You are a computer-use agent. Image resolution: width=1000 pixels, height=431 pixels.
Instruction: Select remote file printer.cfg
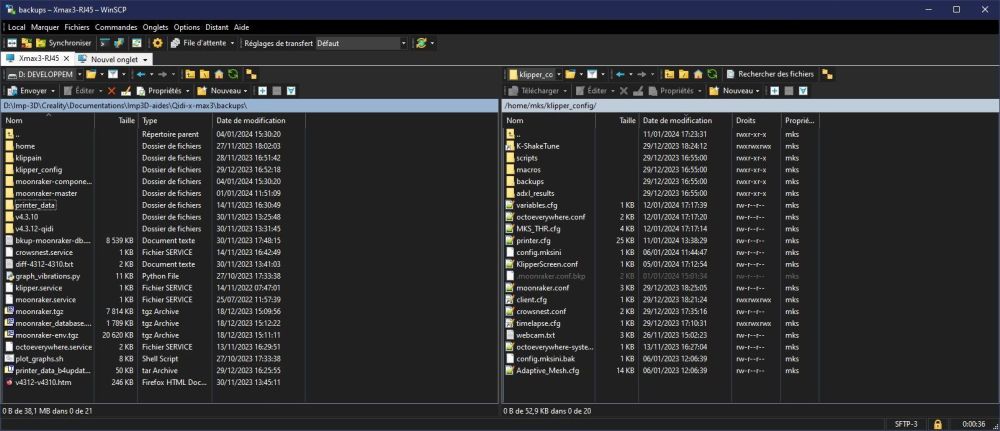click(x=533, y=240)
